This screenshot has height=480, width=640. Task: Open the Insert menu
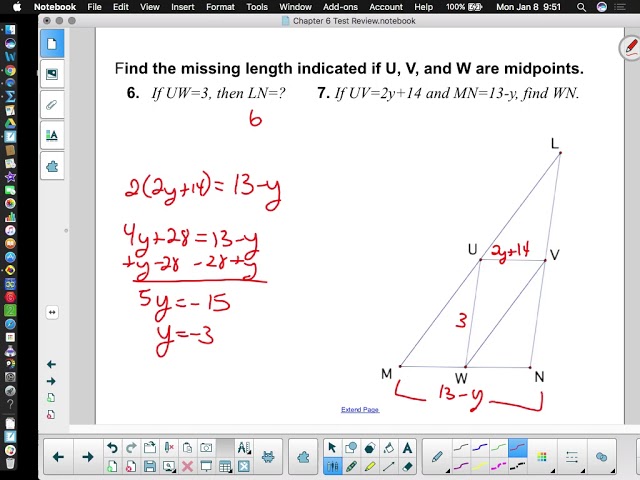(182, 7)
